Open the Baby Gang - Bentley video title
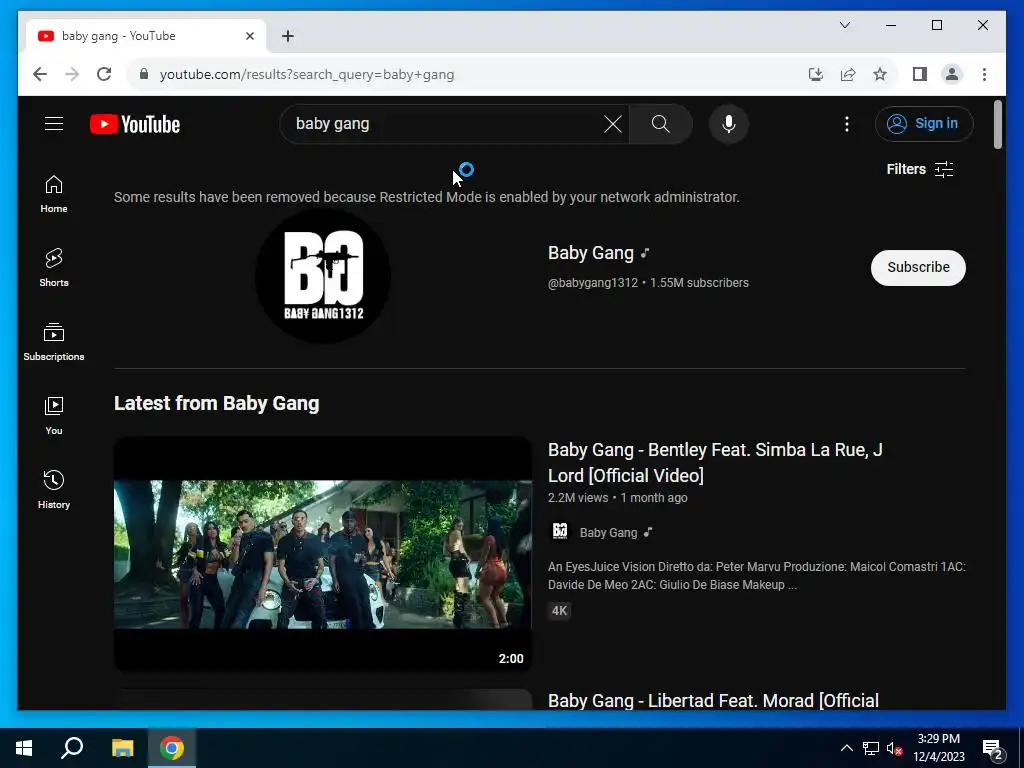Image resolution: width=1024 pixels, height=768 pixels. point(715,462)
